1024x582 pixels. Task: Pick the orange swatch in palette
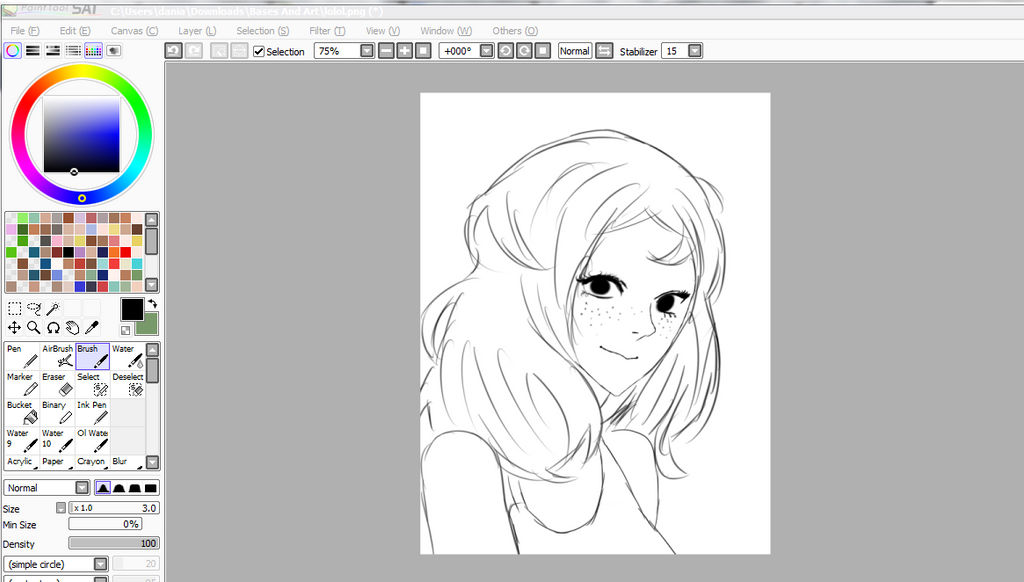[114, 252]
